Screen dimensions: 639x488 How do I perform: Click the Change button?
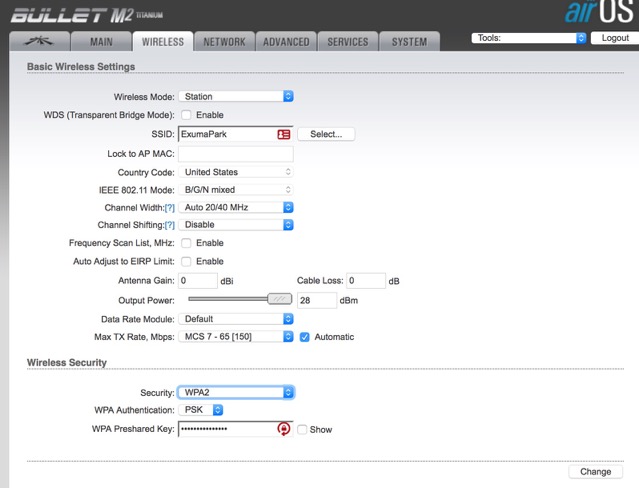[595, 471]
